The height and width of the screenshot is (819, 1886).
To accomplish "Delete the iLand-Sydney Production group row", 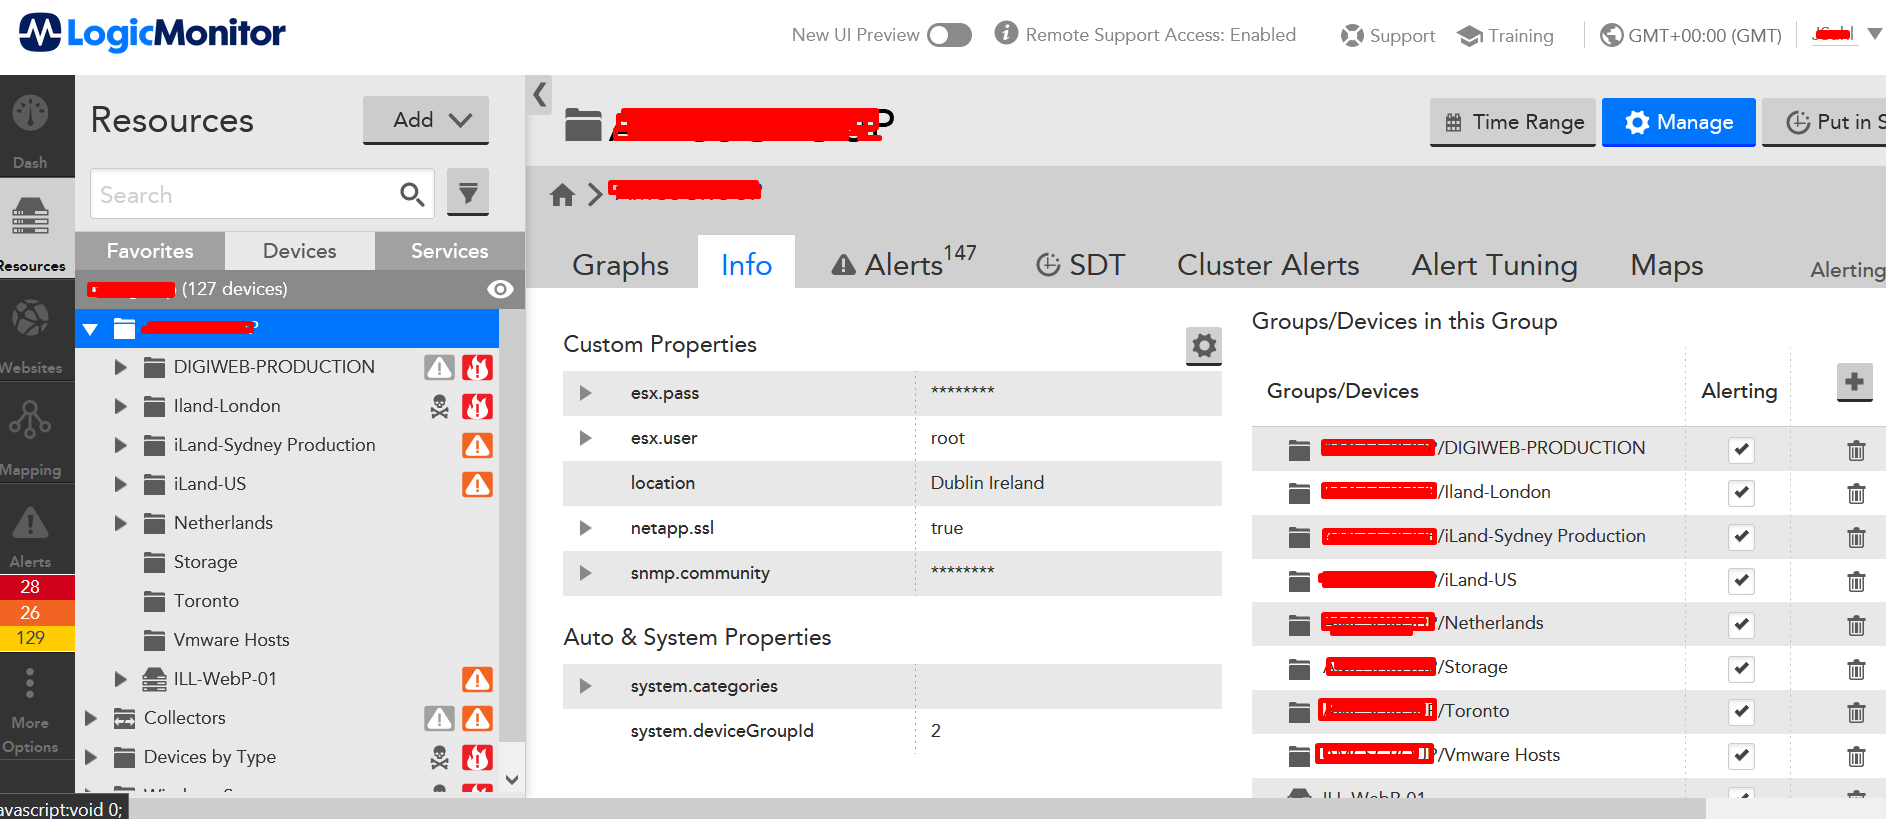I will click(x=1856, y=537).
